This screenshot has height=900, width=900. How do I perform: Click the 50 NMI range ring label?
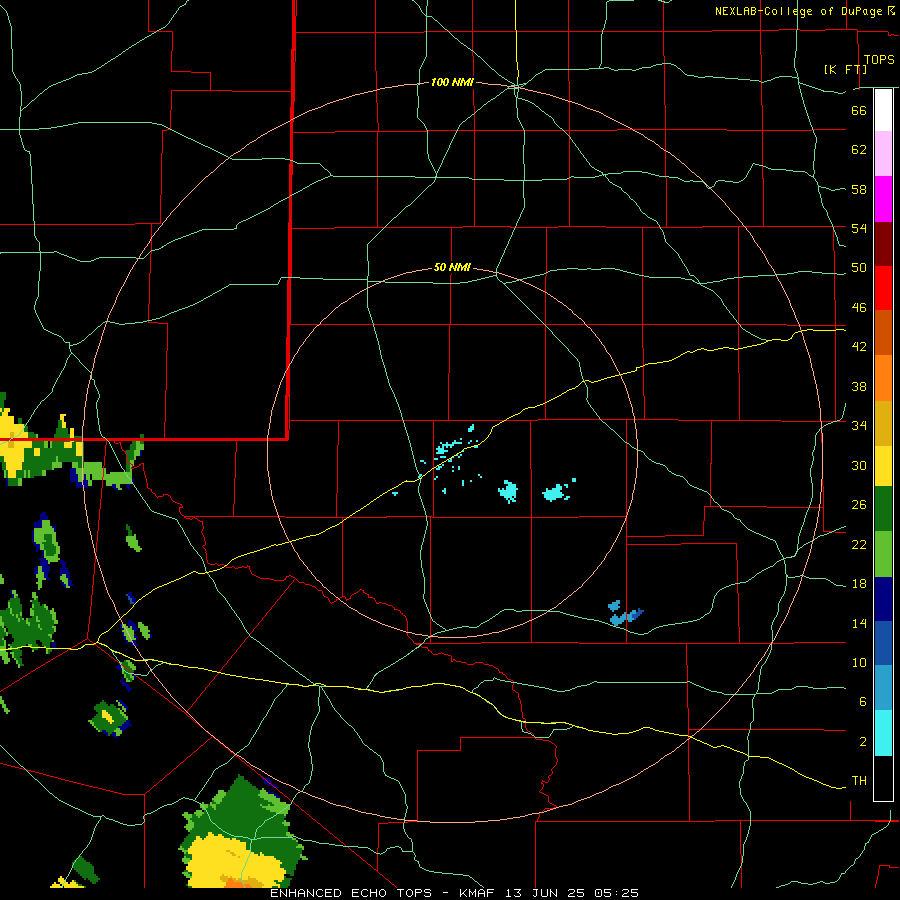452,267
